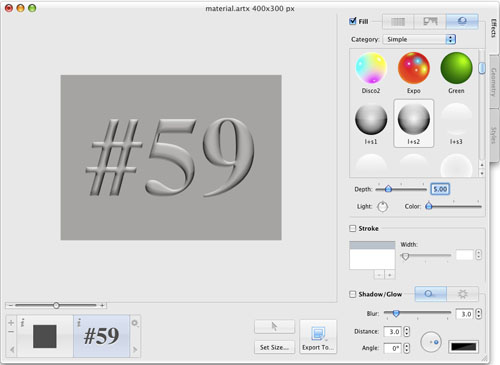Select the pointer arrow tool button

[x=274, y=326]
